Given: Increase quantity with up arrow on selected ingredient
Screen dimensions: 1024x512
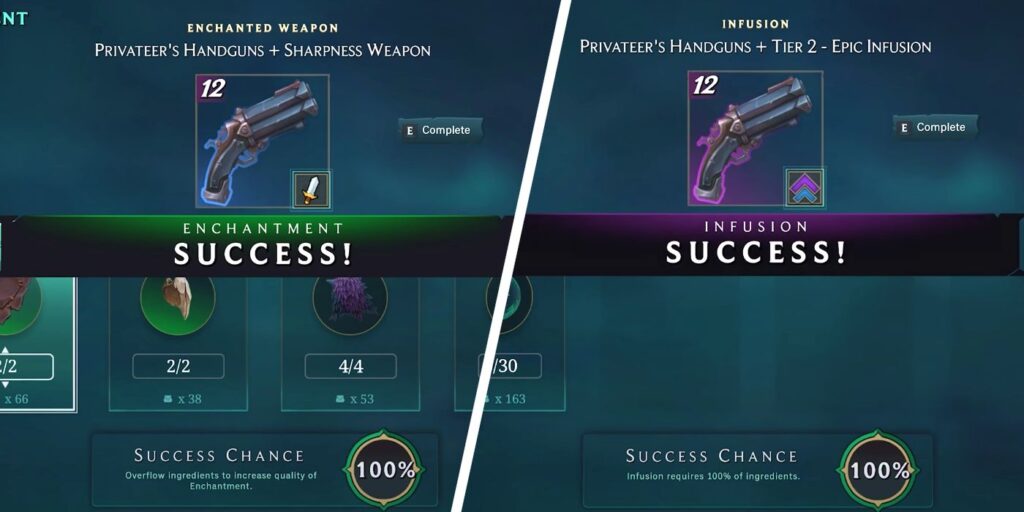Looking at the screenshot, I should [x=5, y=350].
